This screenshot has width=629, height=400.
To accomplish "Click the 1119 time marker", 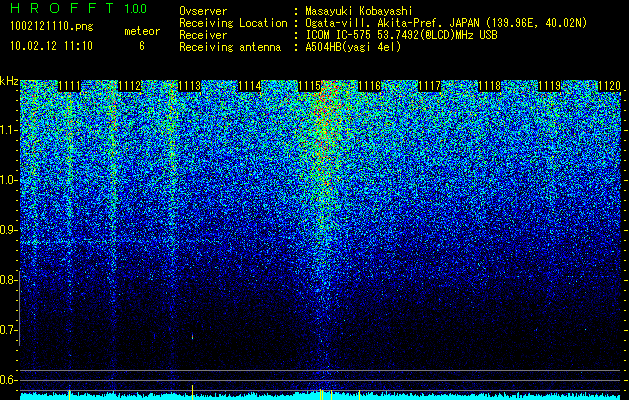I will pyautogui.click(x=549, y=86).
